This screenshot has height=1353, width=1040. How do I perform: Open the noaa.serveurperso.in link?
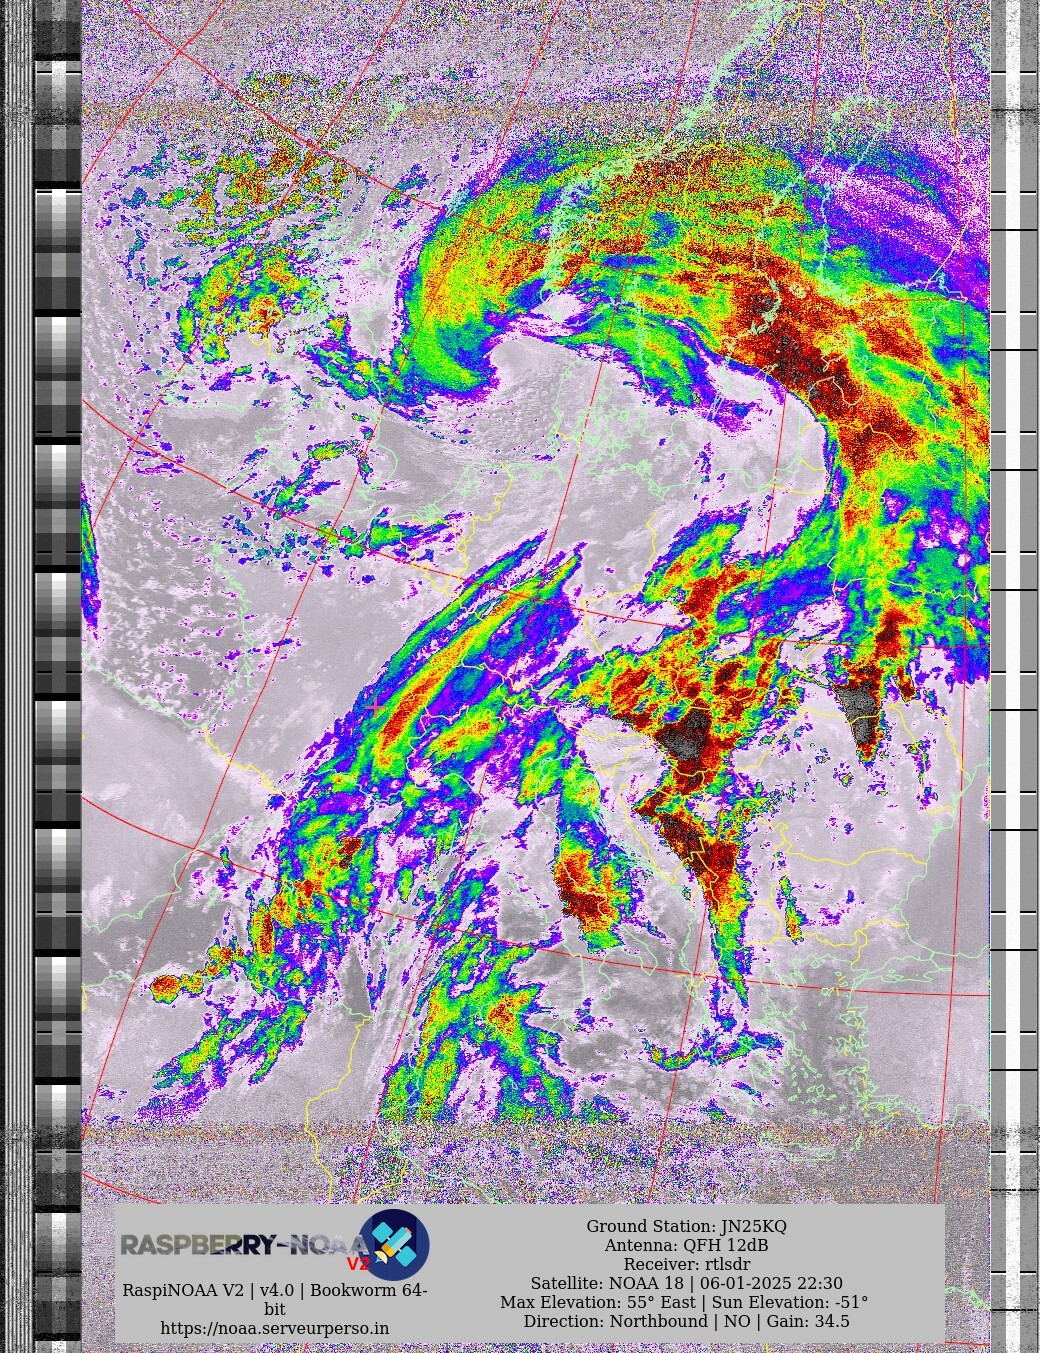click(x=274, y=1328)
